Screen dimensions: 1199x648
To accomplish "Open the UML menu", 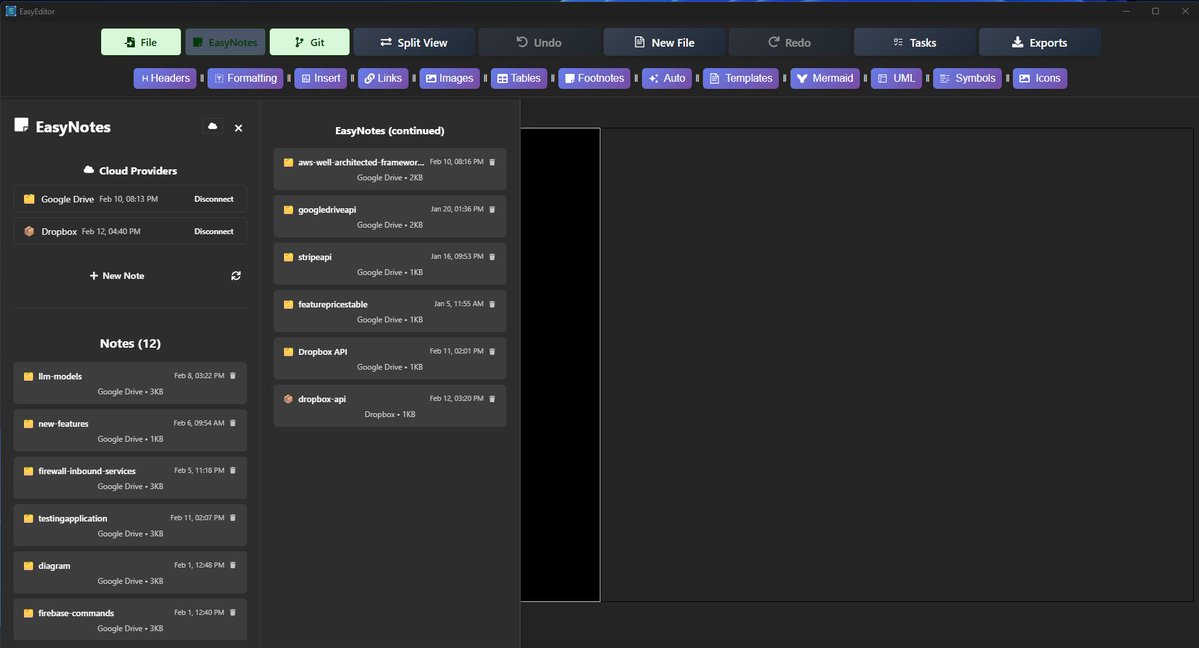I will tap(896, 78).
